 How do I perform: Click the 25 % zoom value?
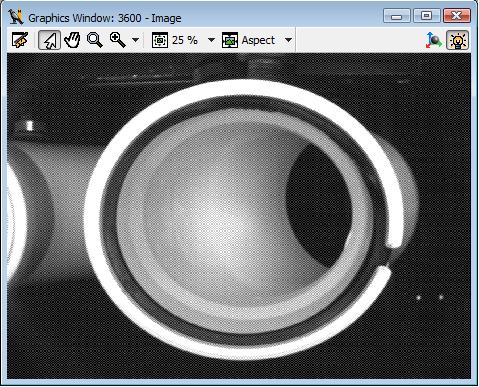[x=185, y=40]
